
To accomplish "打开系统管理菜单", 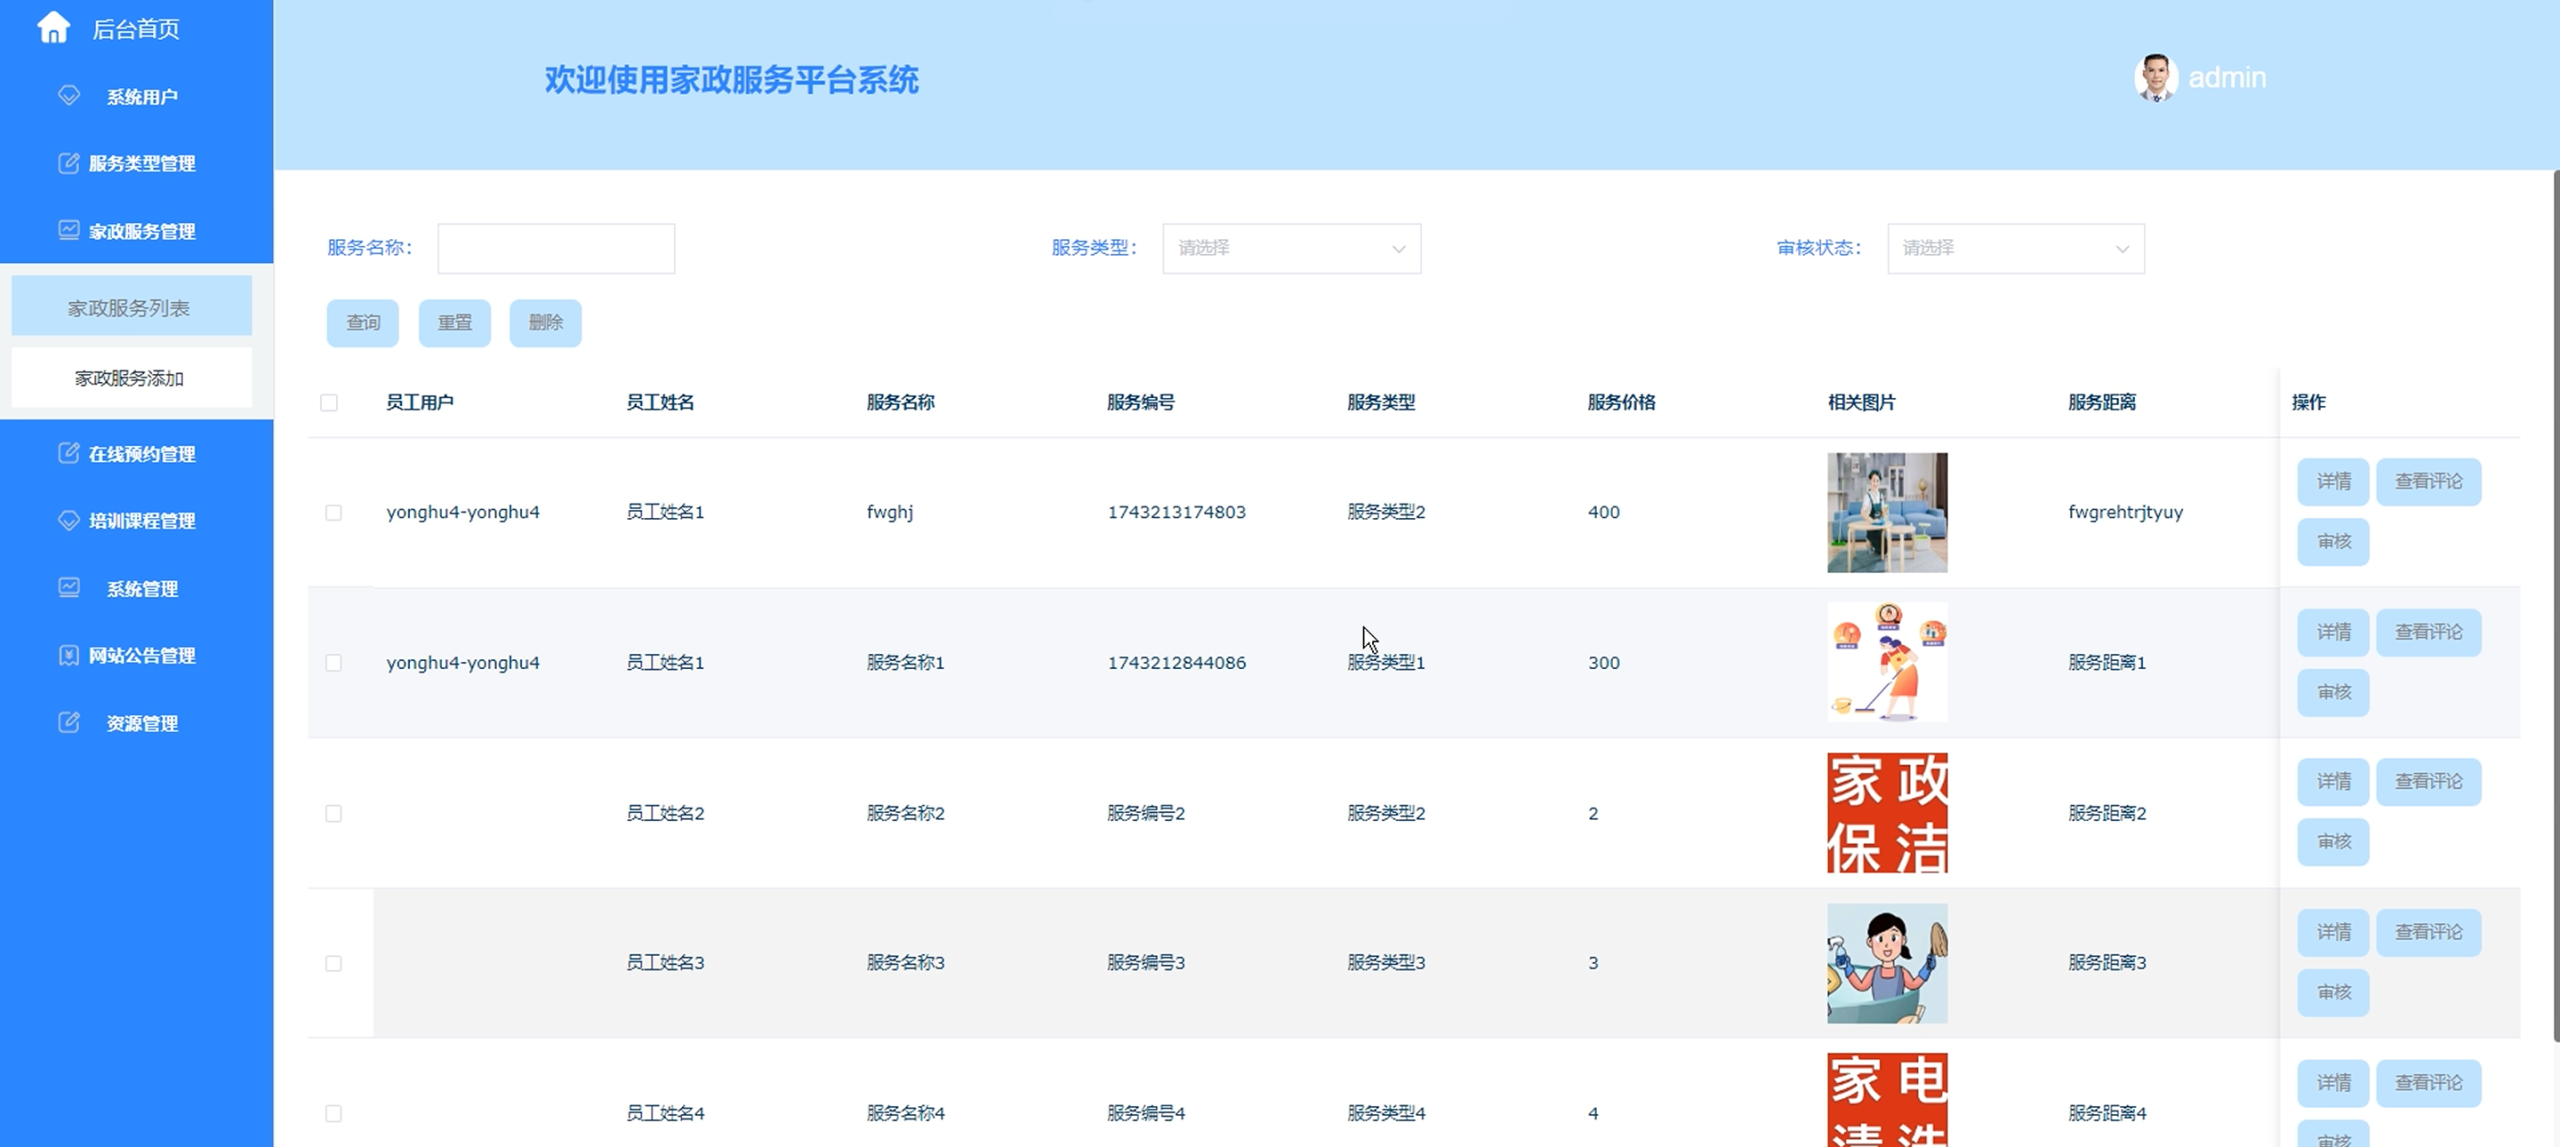I will click(x=141, y=588).
